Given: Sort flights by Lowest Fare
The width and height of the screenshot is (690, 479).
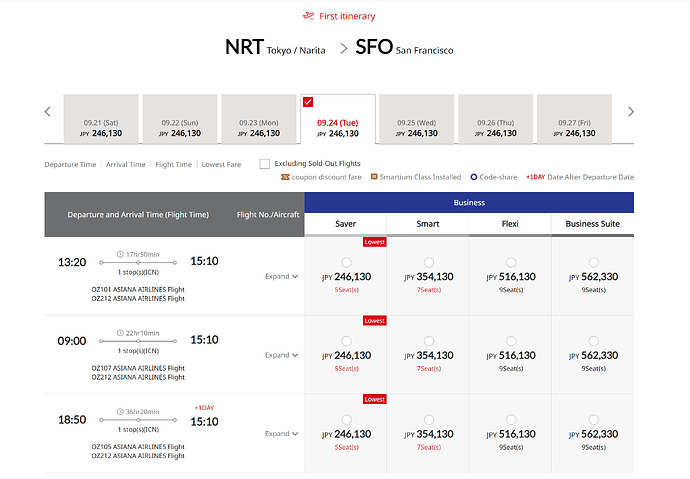Looking at the screenshot, I should coord(221,165).
